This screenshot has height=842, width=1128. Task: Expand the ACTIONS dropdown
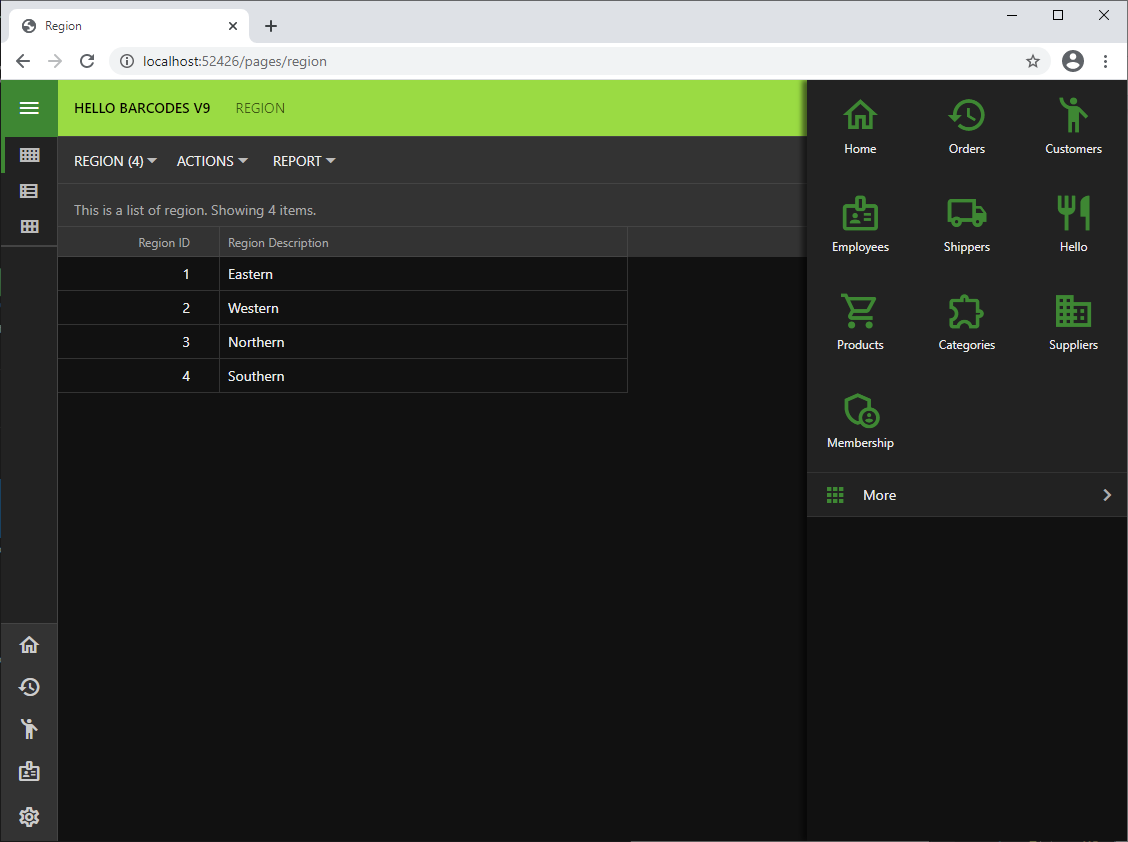[212, 161]
